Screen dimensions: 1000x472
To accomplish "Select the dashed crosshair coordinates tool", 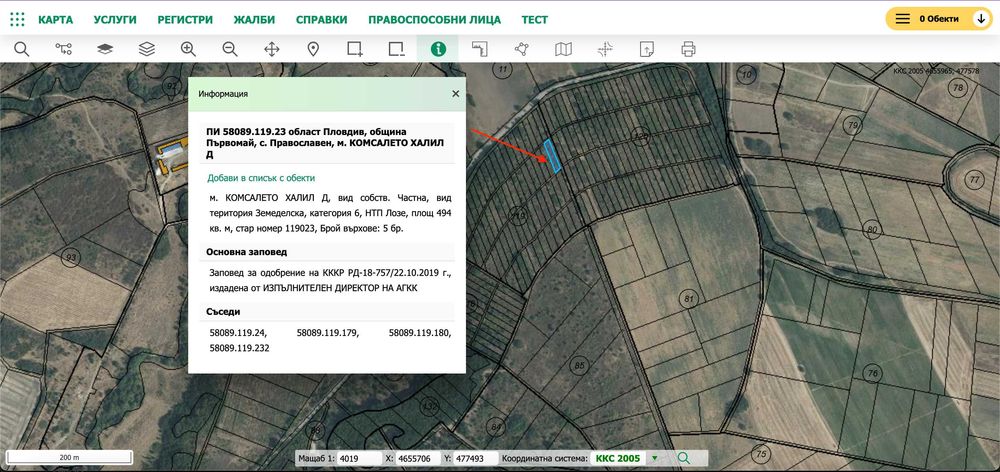I will pos(605,49).
